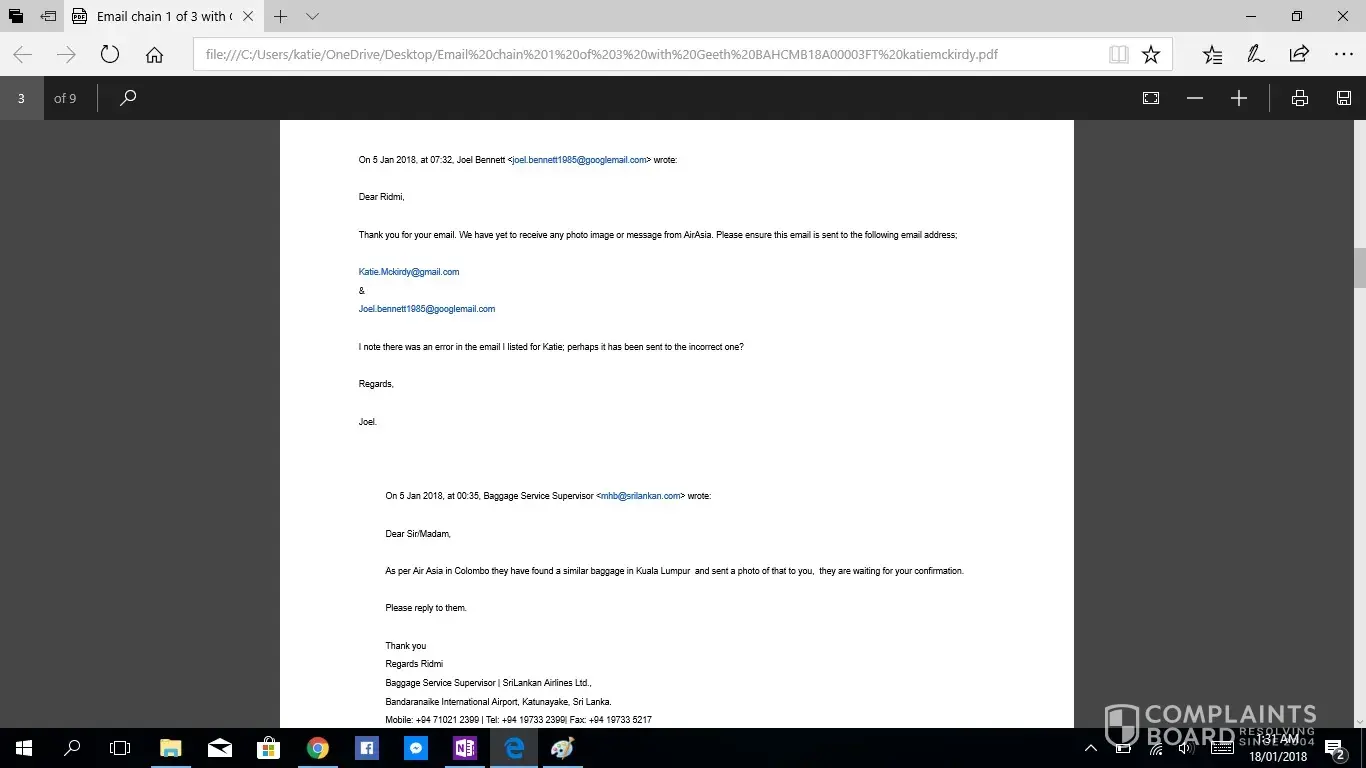
Task: Select the Email chain 1 of 3 tab
Action: [x=163, y=17]
